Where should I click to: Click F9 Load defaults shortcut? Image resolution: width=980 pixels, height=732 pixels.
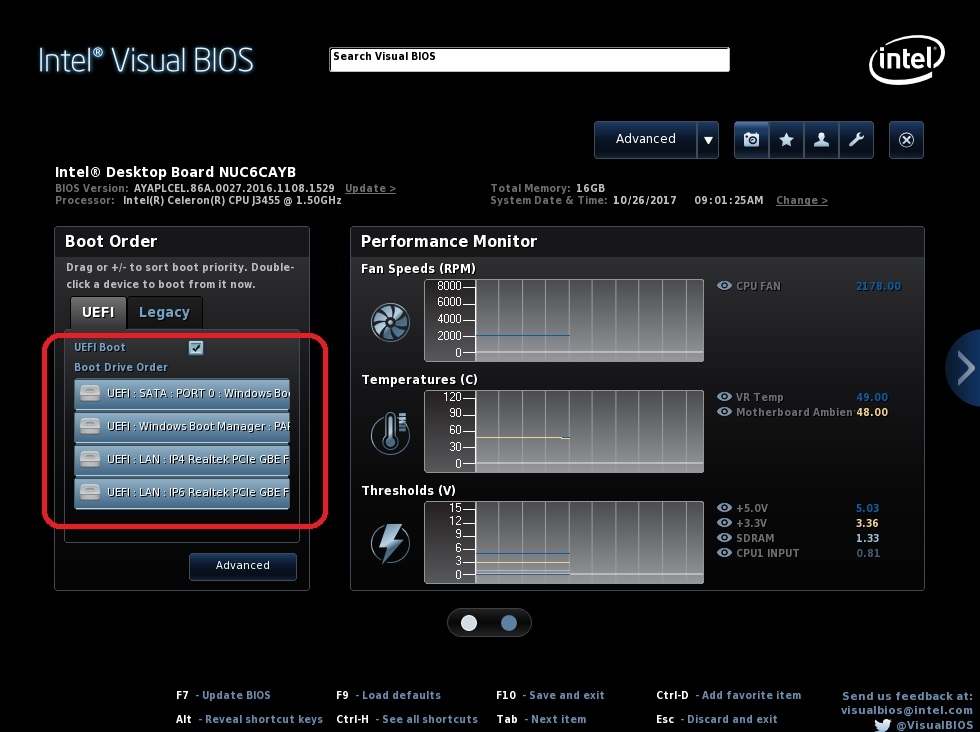388,695
